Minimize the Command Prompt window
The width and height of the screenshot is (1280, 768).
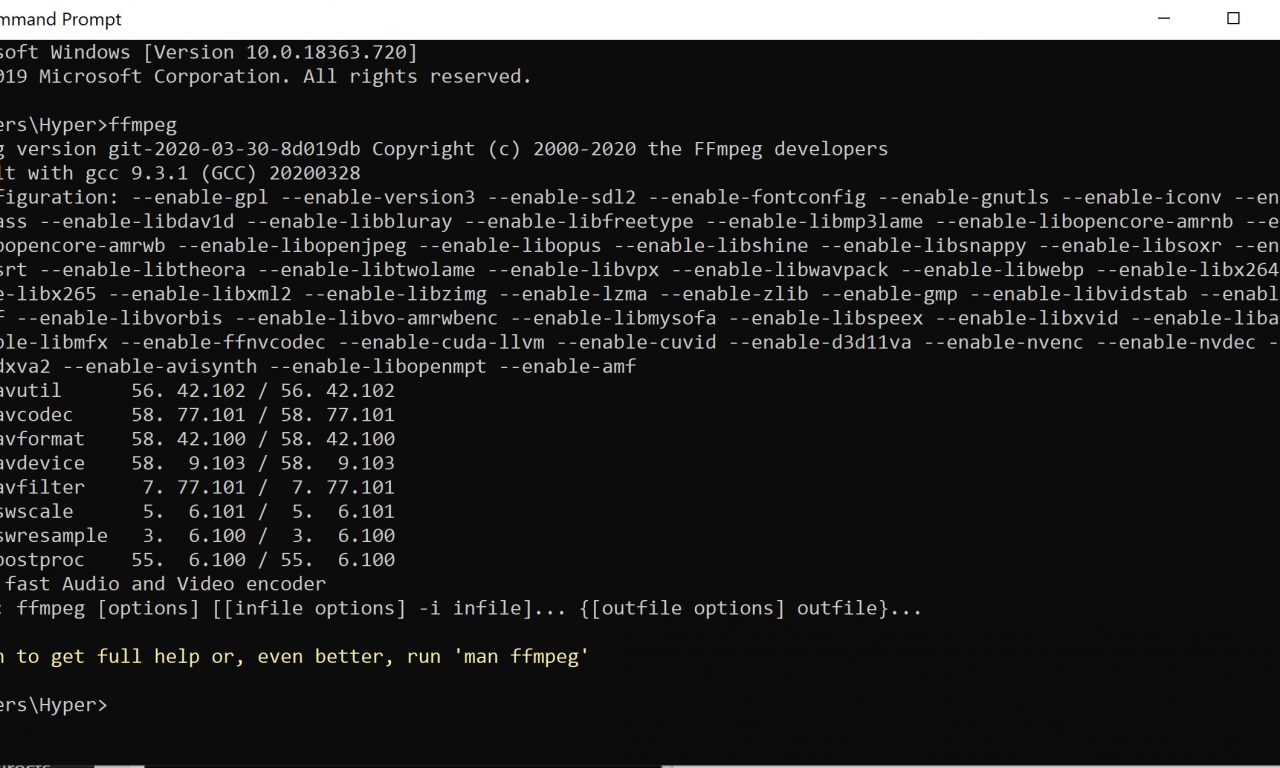point(1163,18)
